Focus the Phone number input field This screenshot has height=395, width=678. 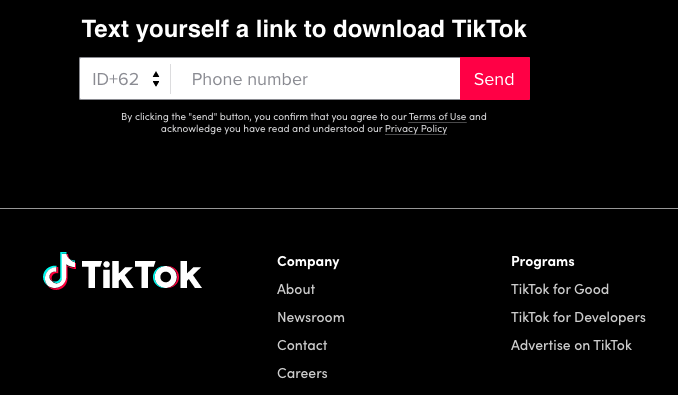316,79
